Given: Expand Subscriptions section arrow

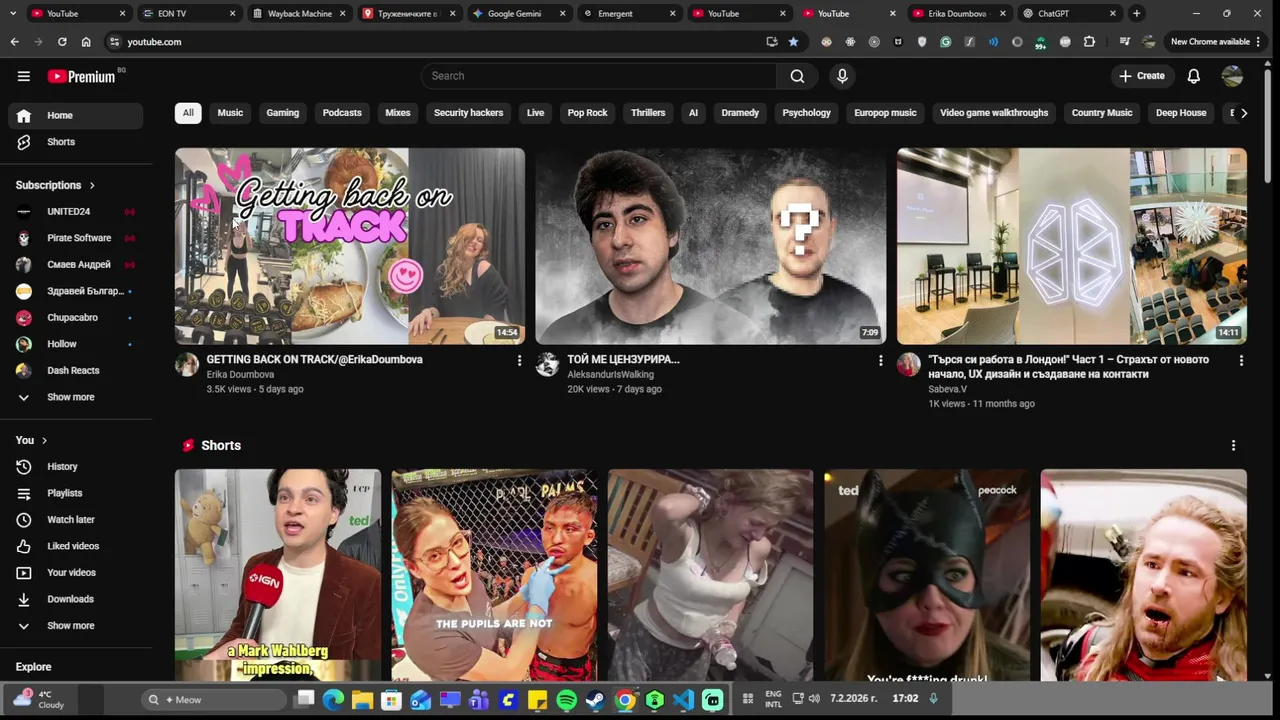Looking at the screenshot, I should [x=92, y=185].
